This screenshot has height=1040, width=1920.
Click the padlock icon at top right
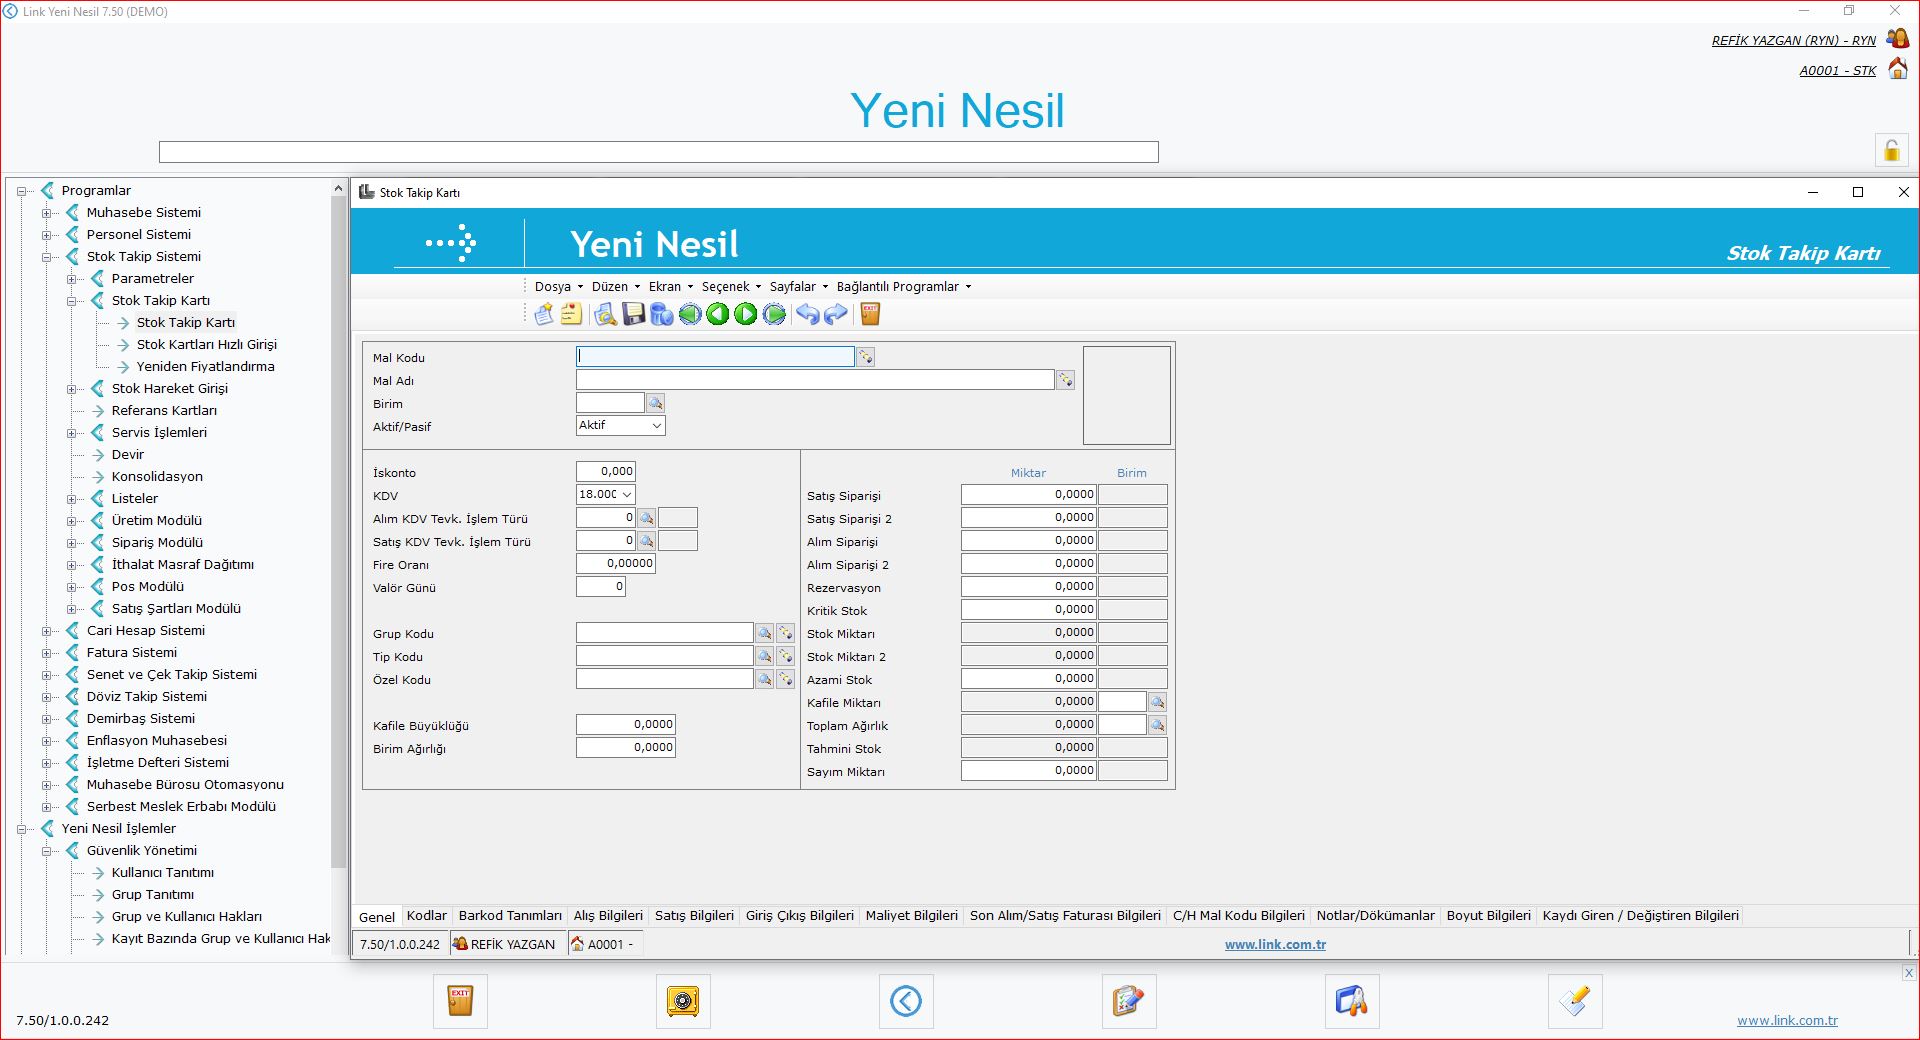[x=1891, y=150]
